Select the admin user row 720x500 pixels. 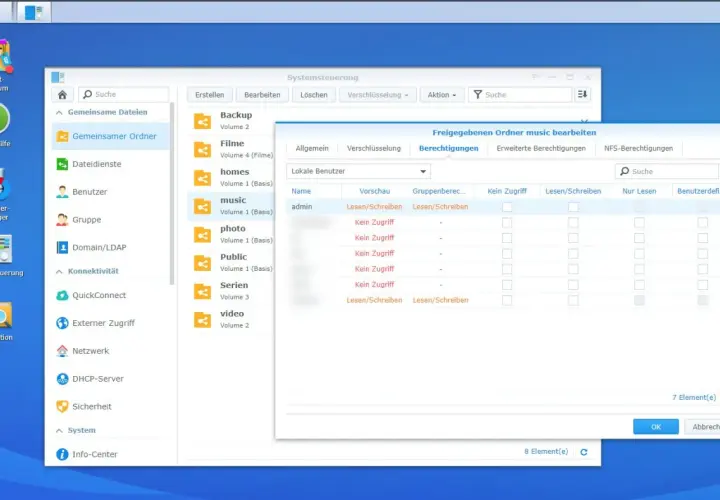(x=504, y=207)
